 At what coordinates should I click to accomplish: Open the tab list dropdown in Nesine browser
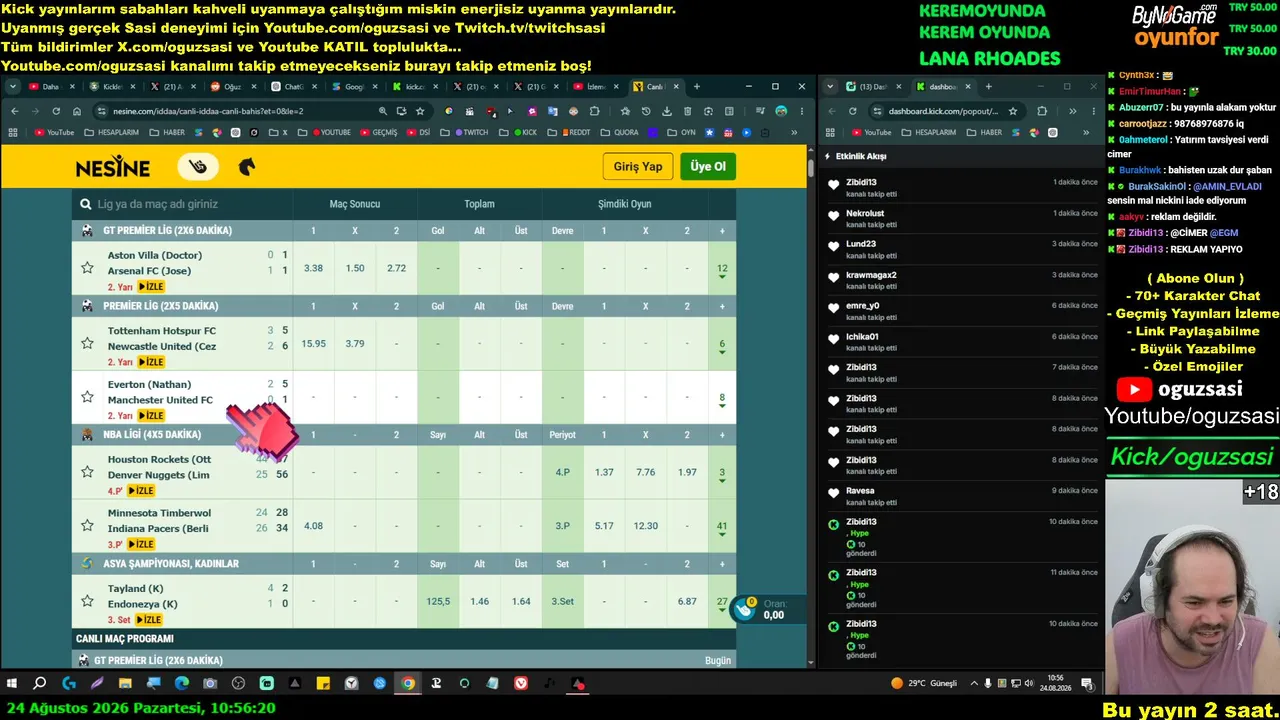[14, 87]
